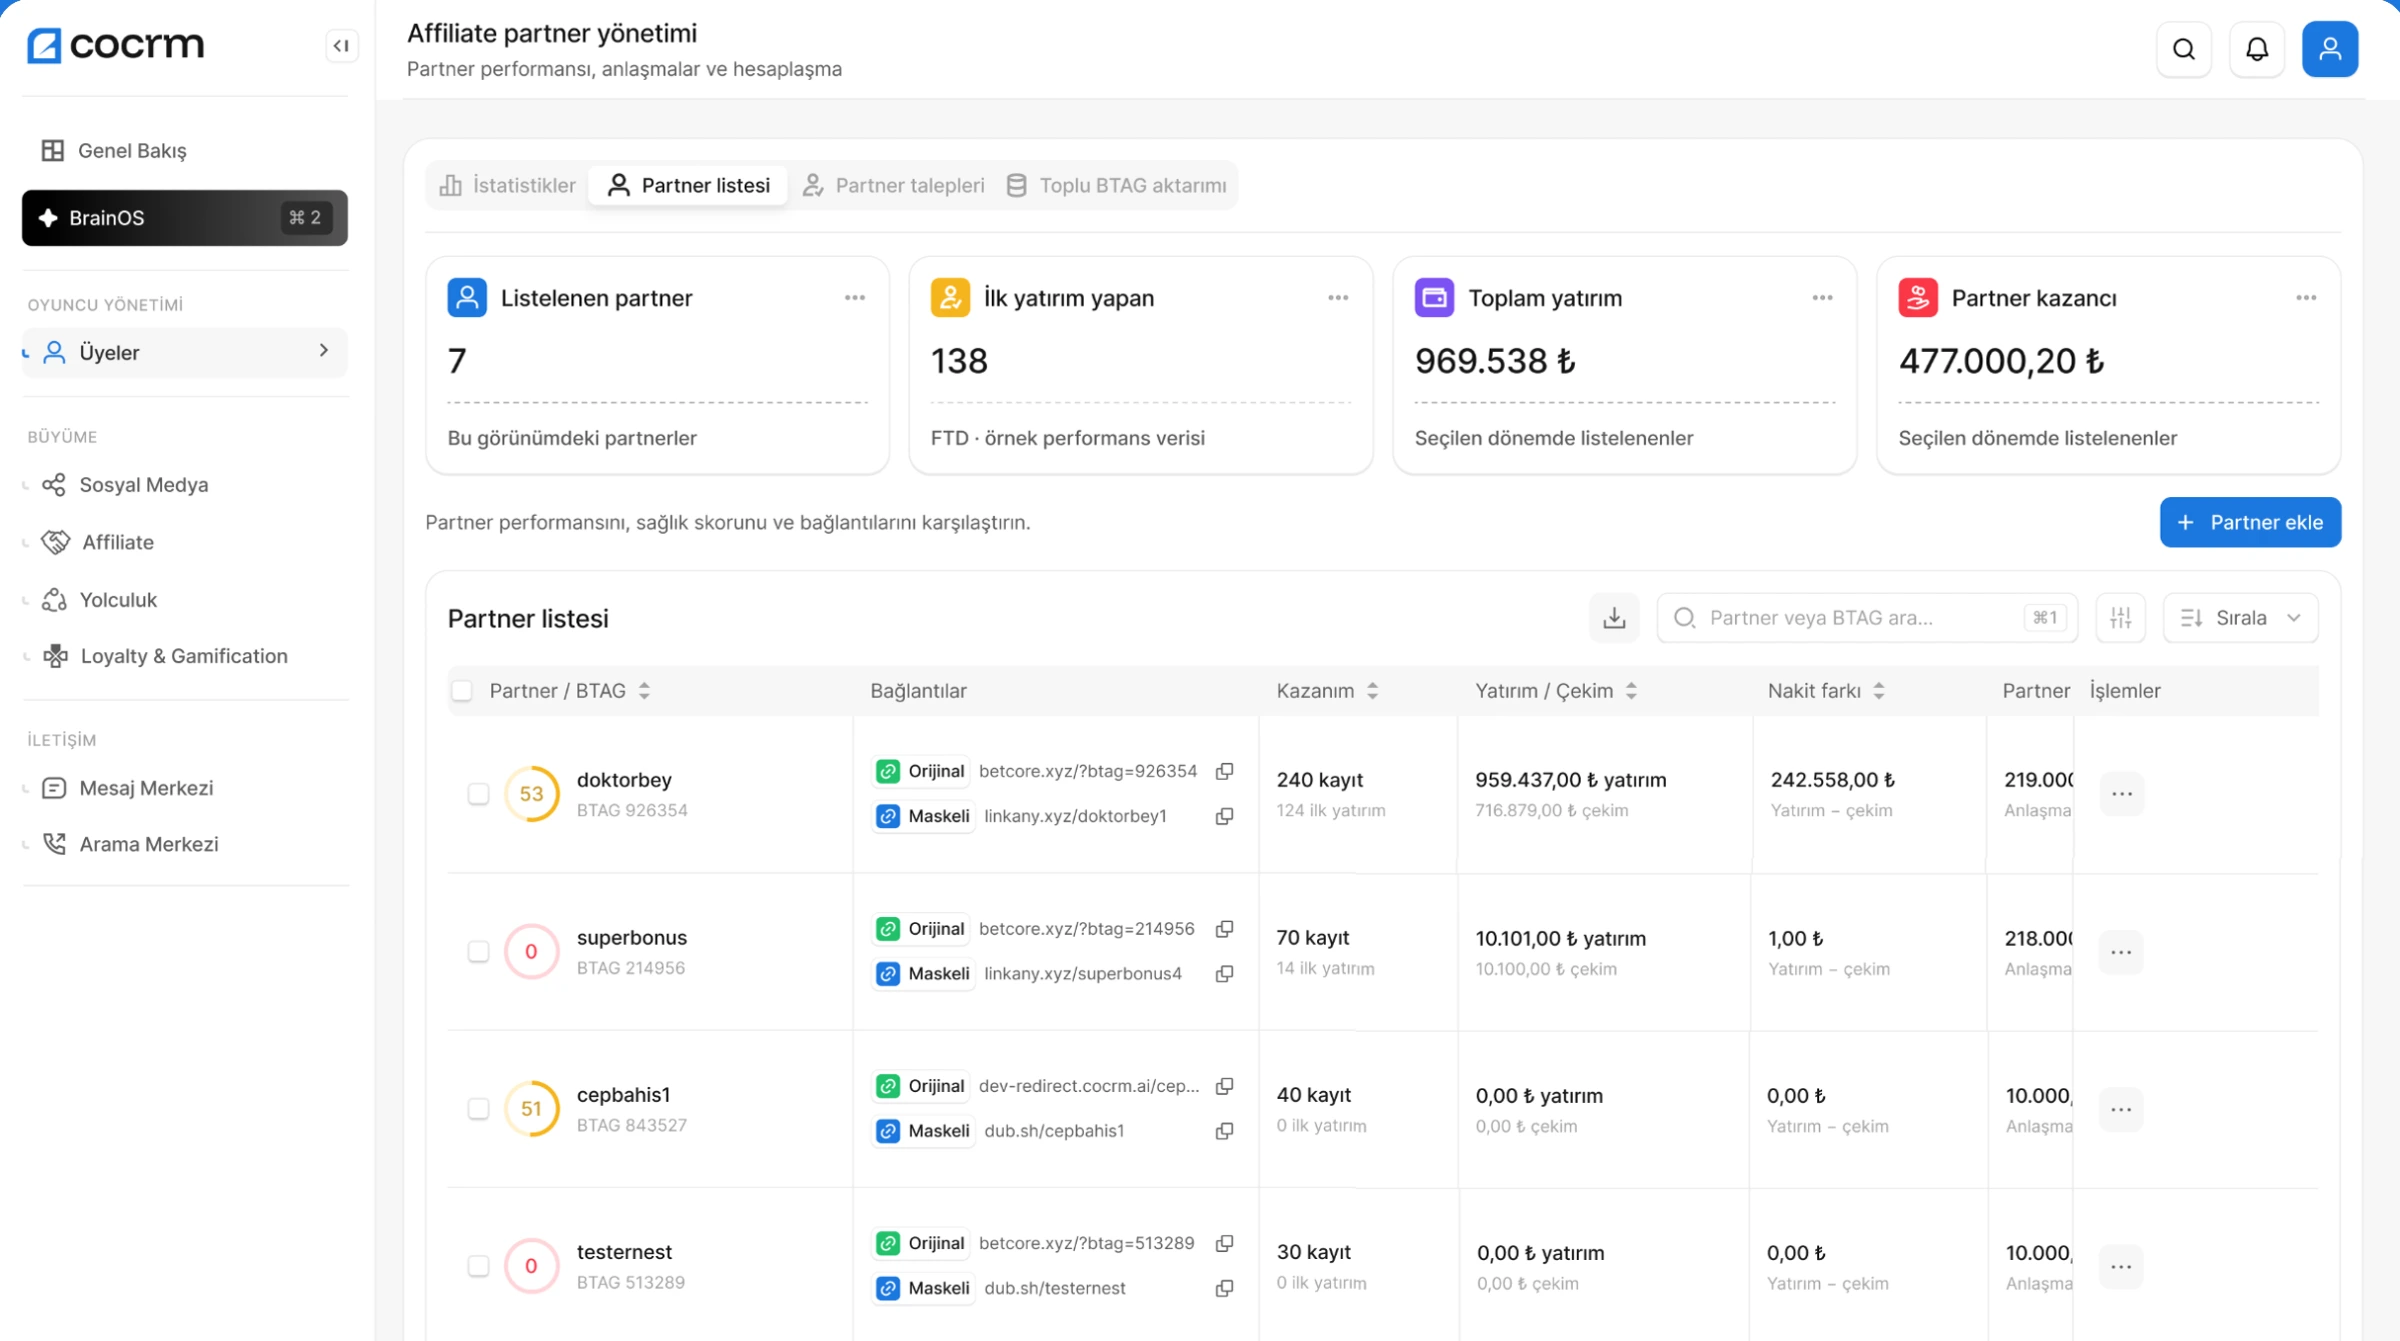The width and height of the screenshot is (2400, 1341).
Task: Copy doktorbey original link betcore.xyz/?btag=926354
Action: (x=1224, y=771)
